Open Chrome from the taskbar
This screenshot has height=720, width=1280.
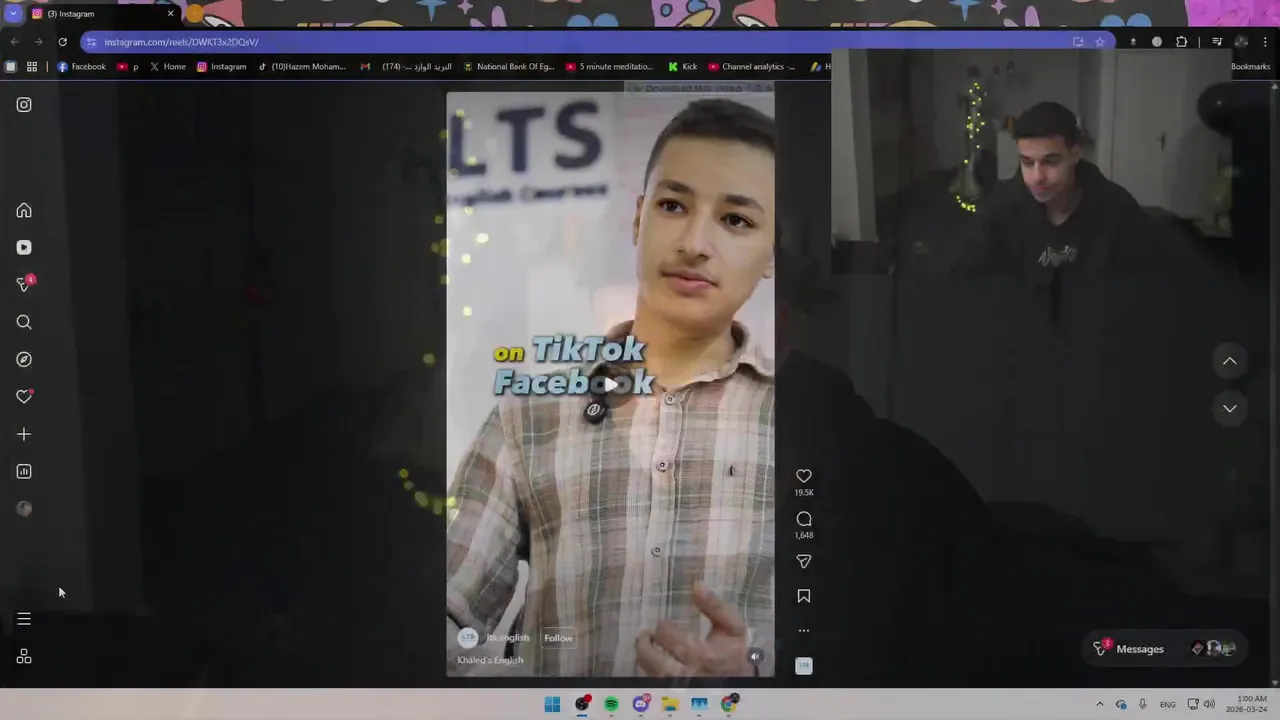coord(729,704)
